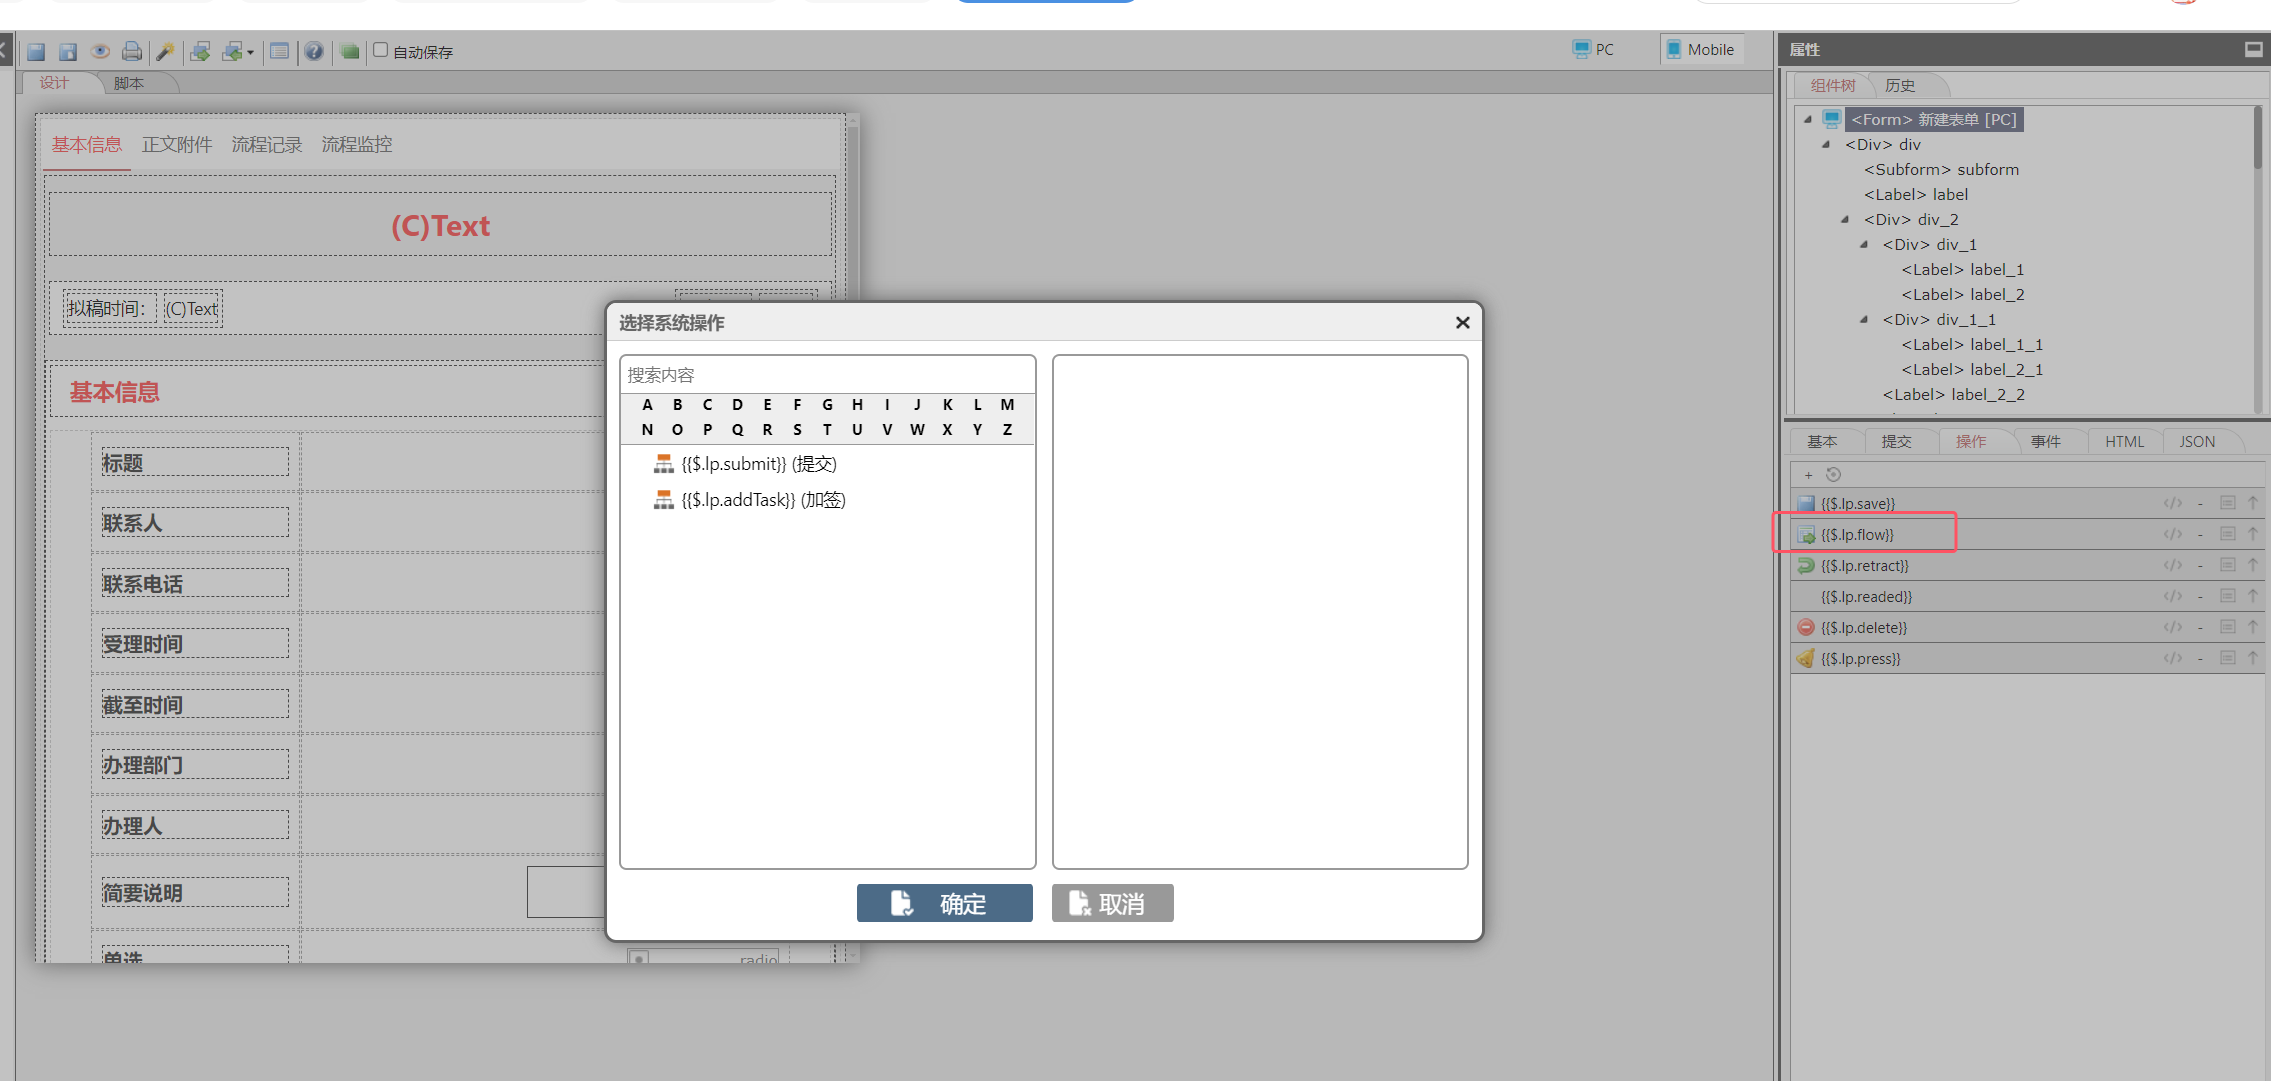The height and width of the screenshot is (1081, 2271).
Task: Click the 取消 button in dialog
Action: point(1112,903)
